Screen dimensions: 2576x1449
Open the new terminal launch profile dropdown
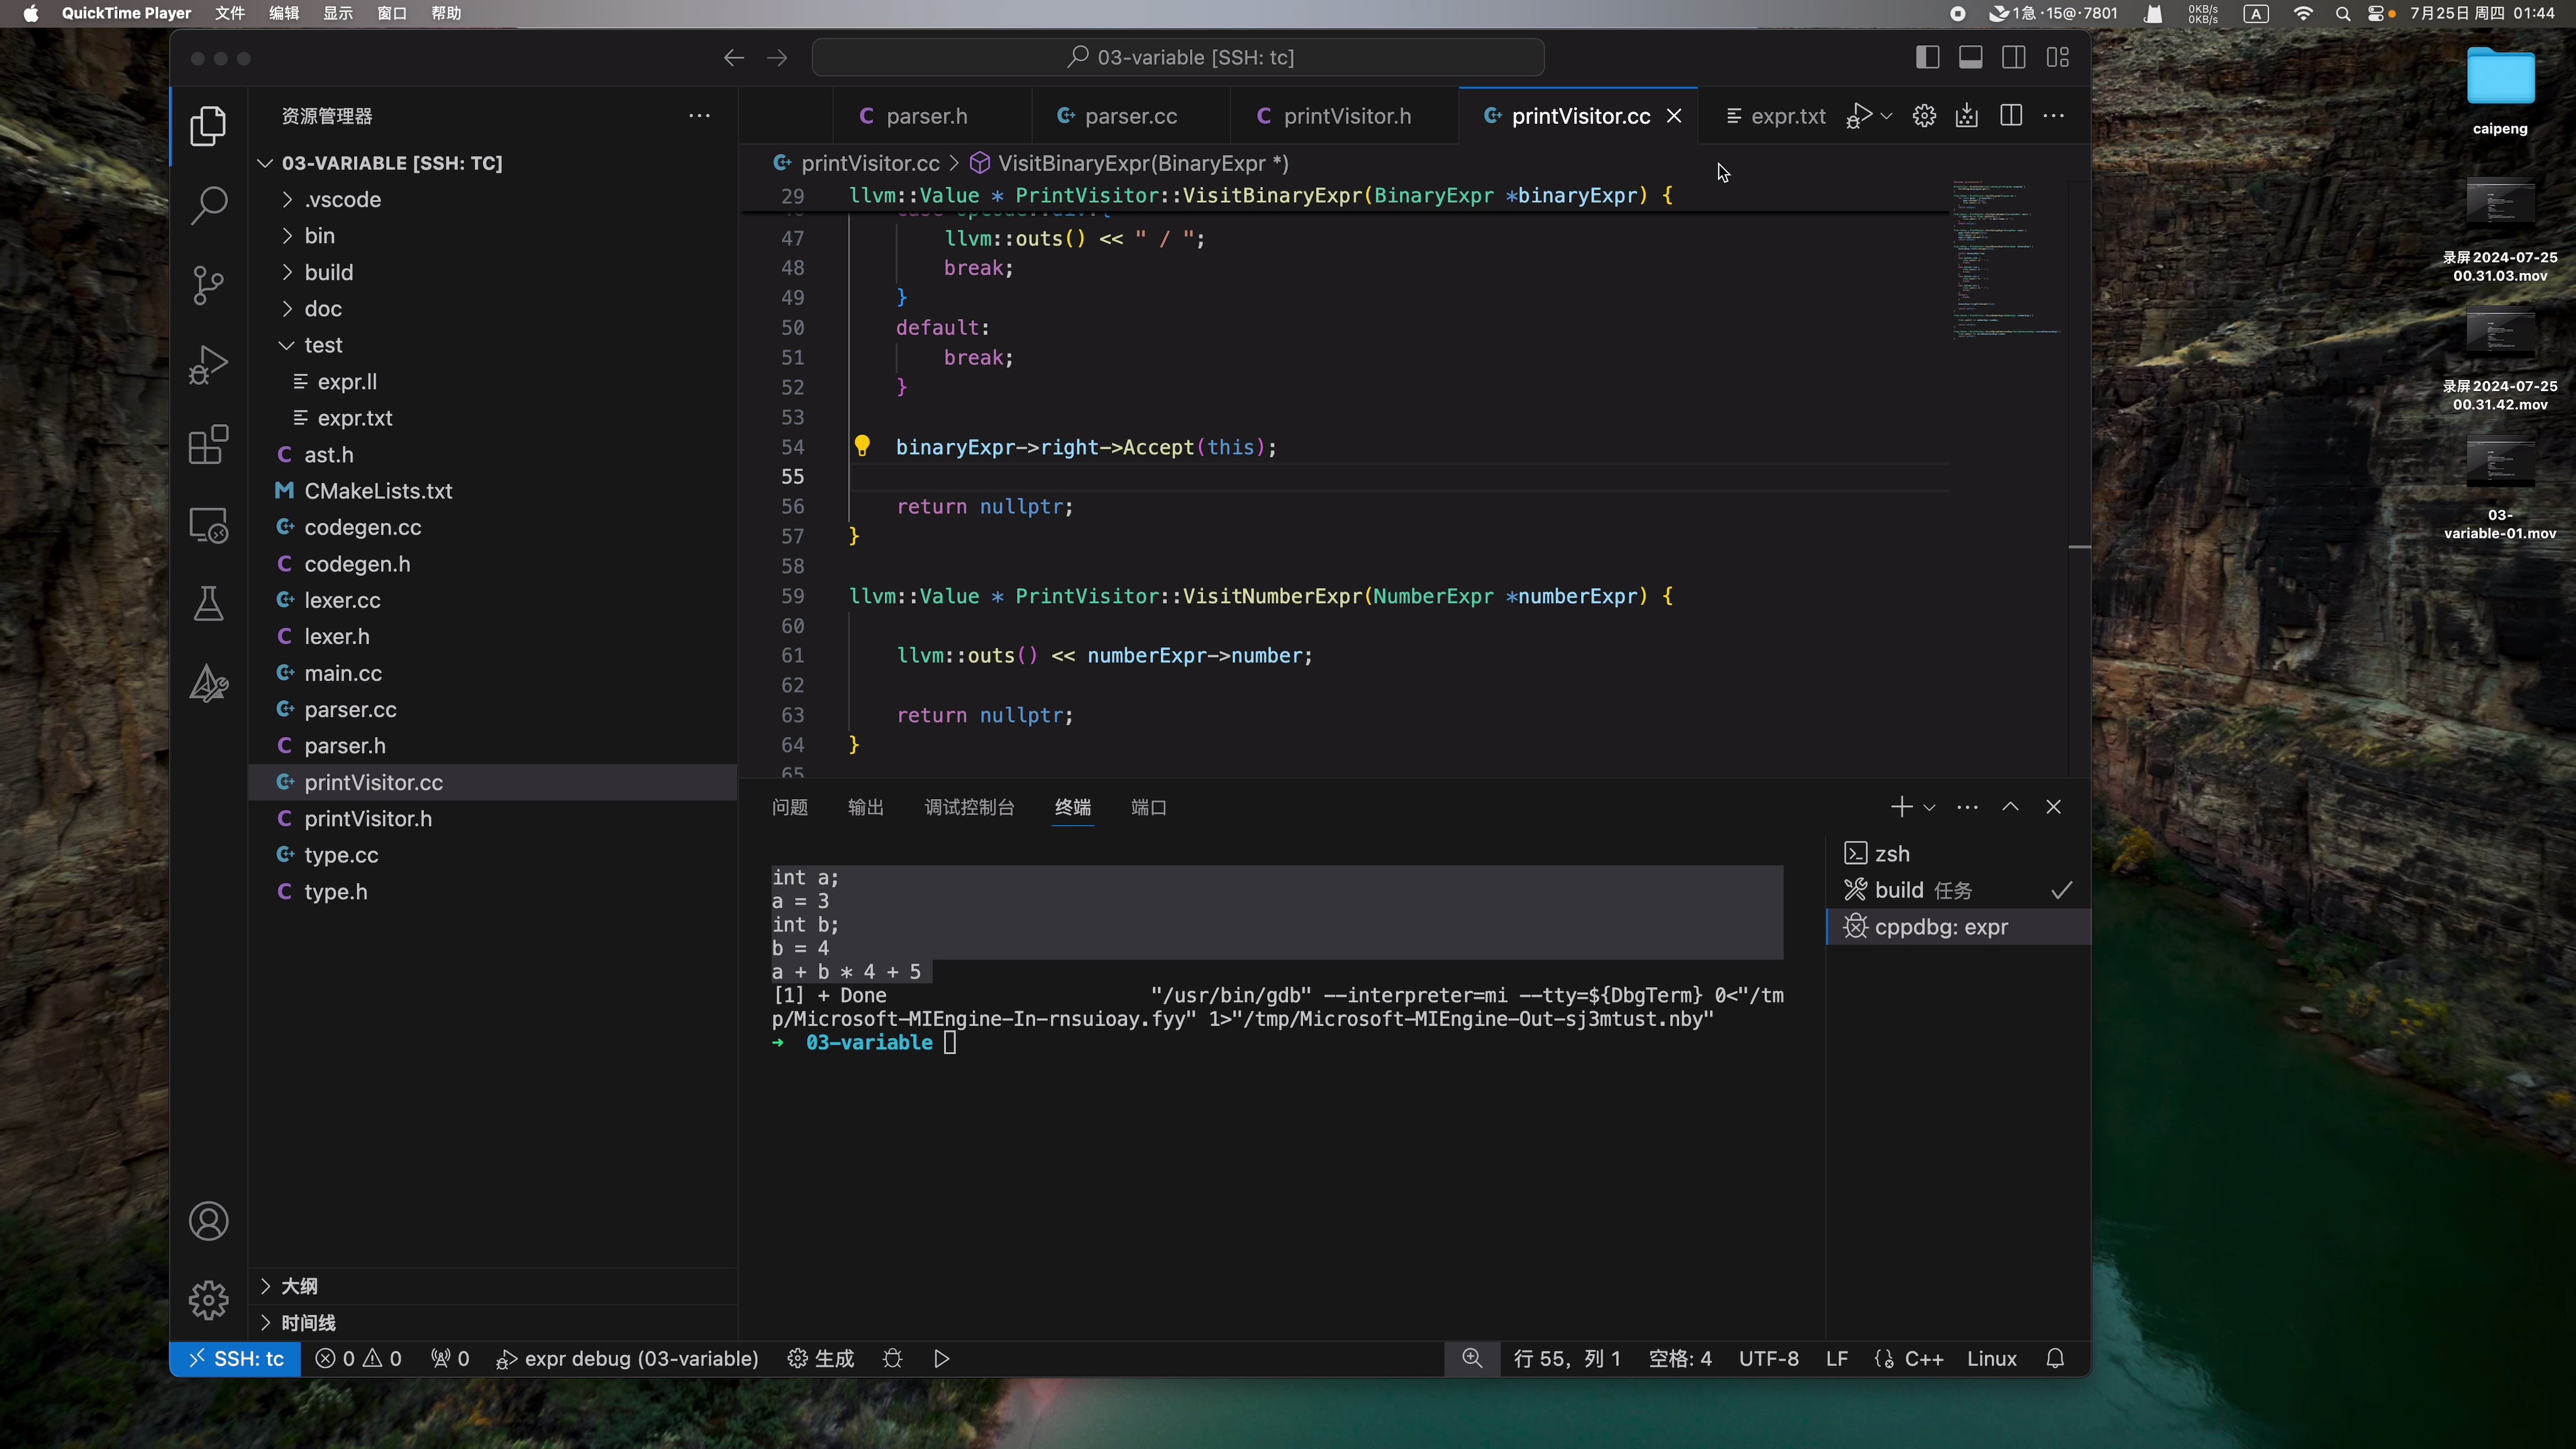[x=1930, y=807]
